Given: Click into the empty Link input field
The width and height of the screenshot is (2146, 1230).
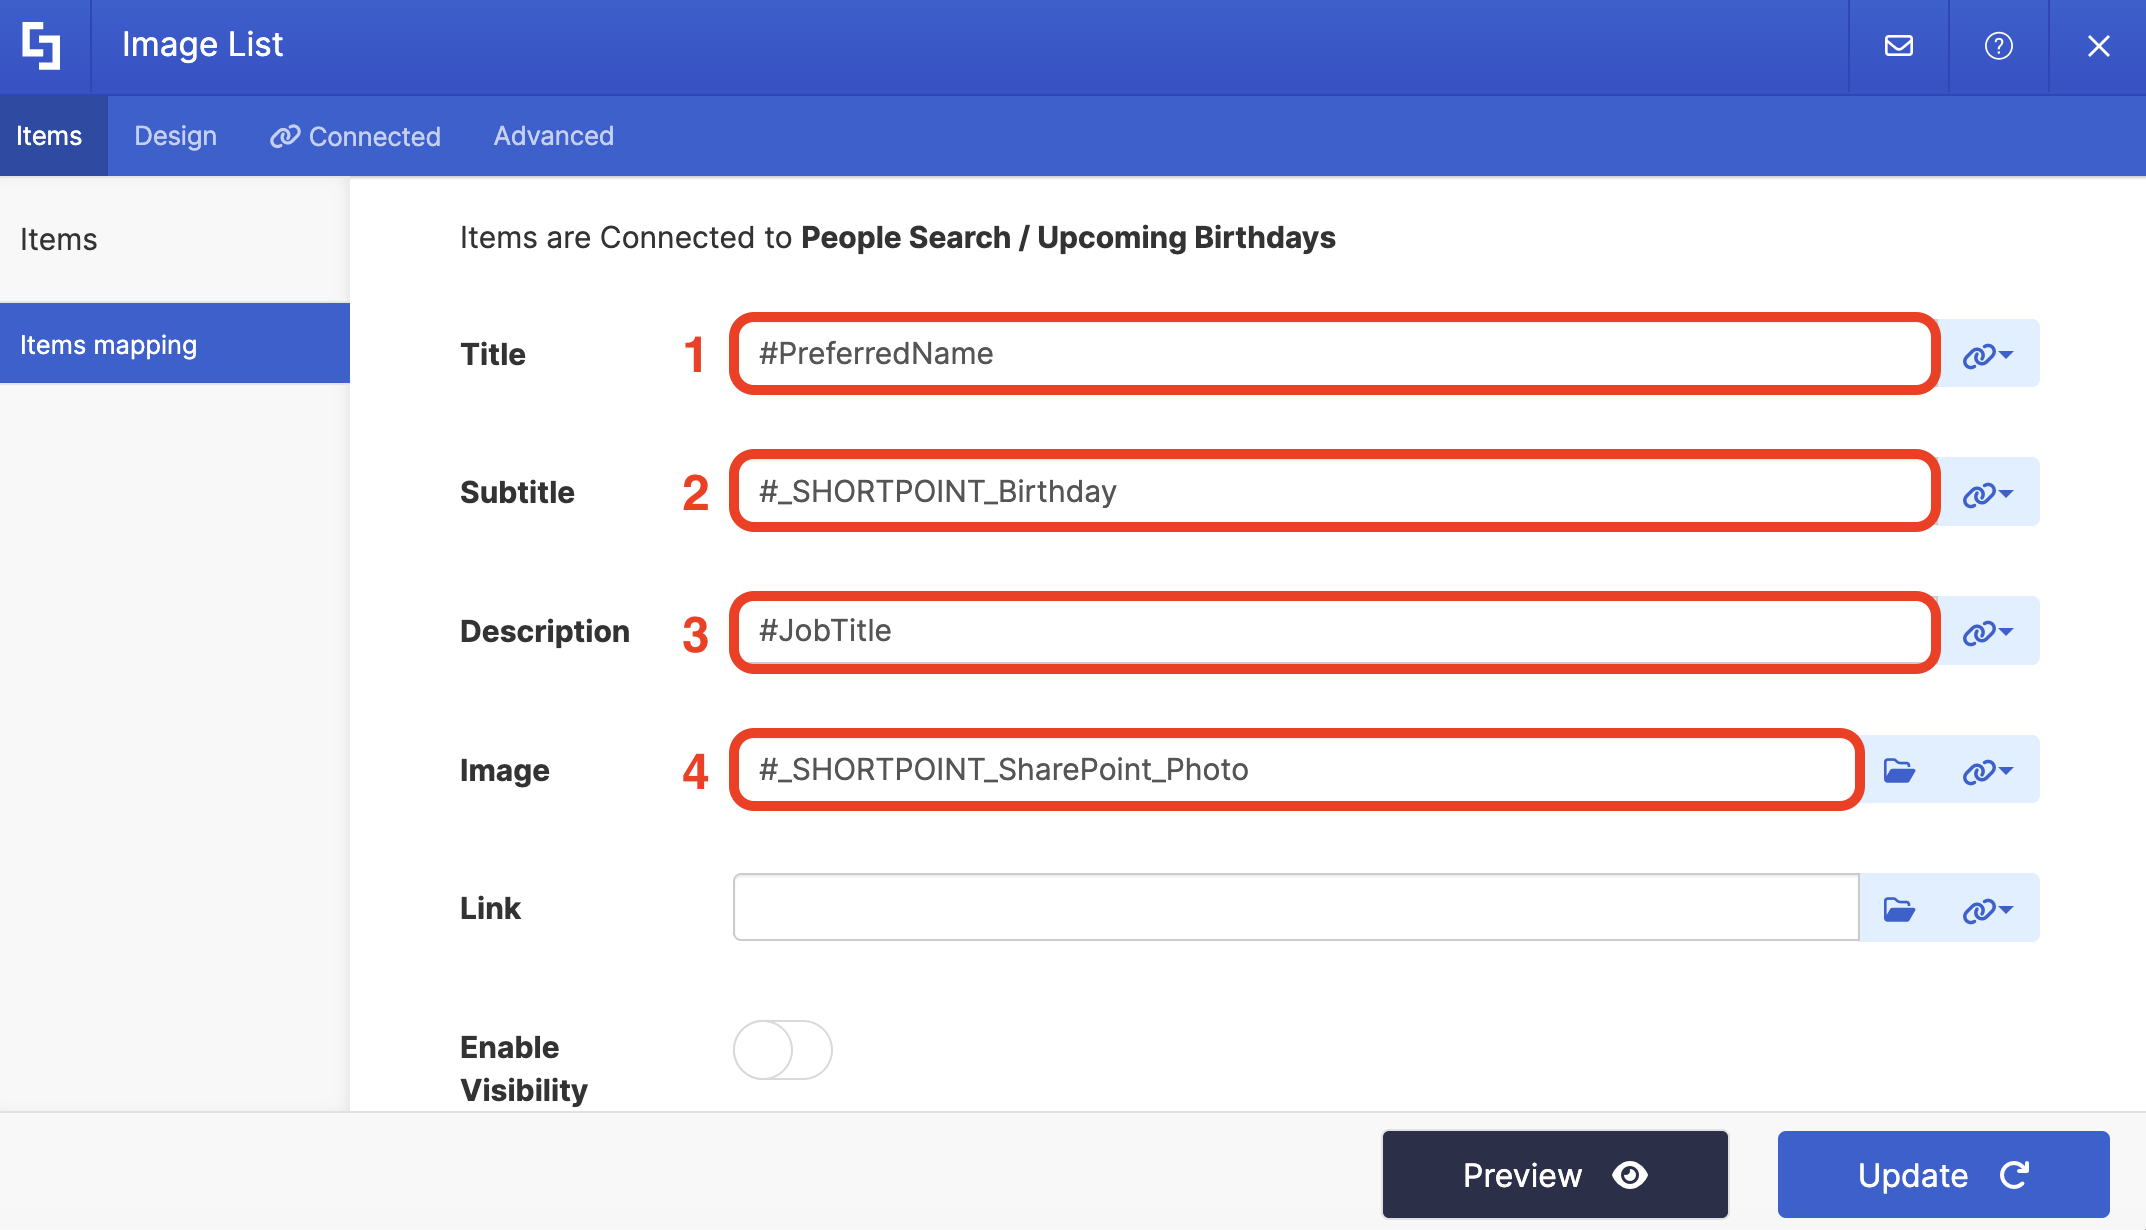Looking at the screenshot, I should (1295, 908).
